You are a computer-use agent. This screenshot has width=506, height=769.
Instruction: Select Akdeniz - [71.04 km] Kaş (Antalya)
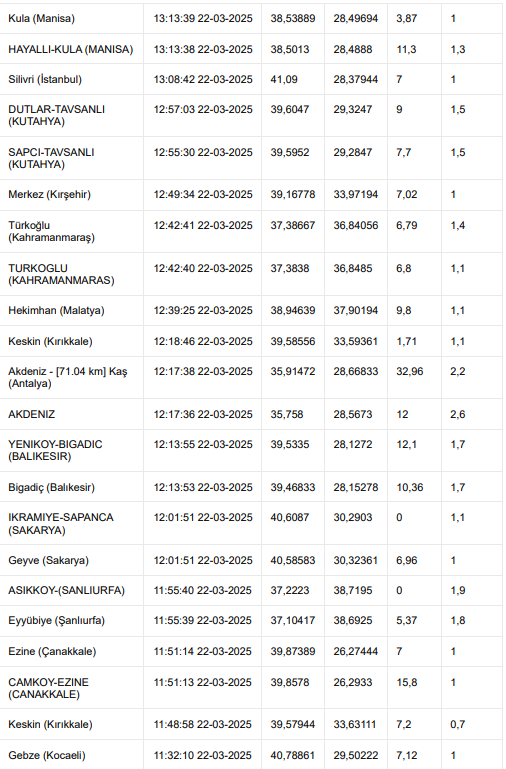click(x=68, y=378)
